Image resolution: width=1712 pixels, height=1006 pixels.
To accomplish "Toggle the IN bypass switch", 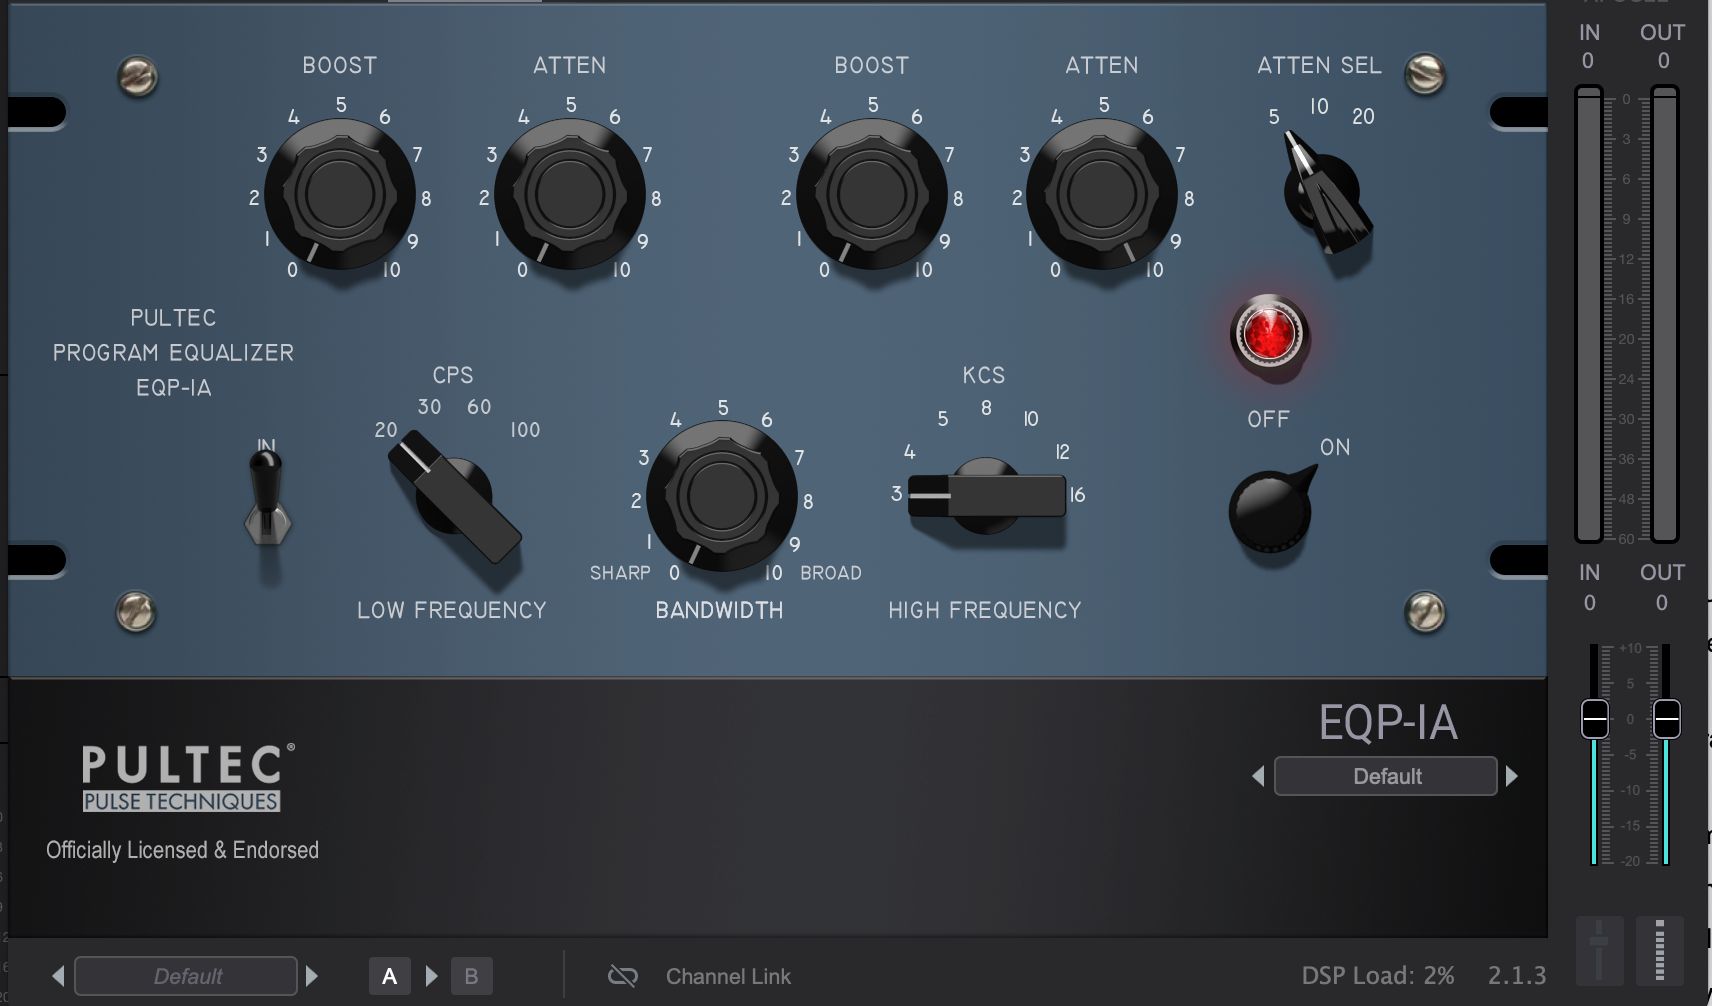I will click(x=267, y=497).
